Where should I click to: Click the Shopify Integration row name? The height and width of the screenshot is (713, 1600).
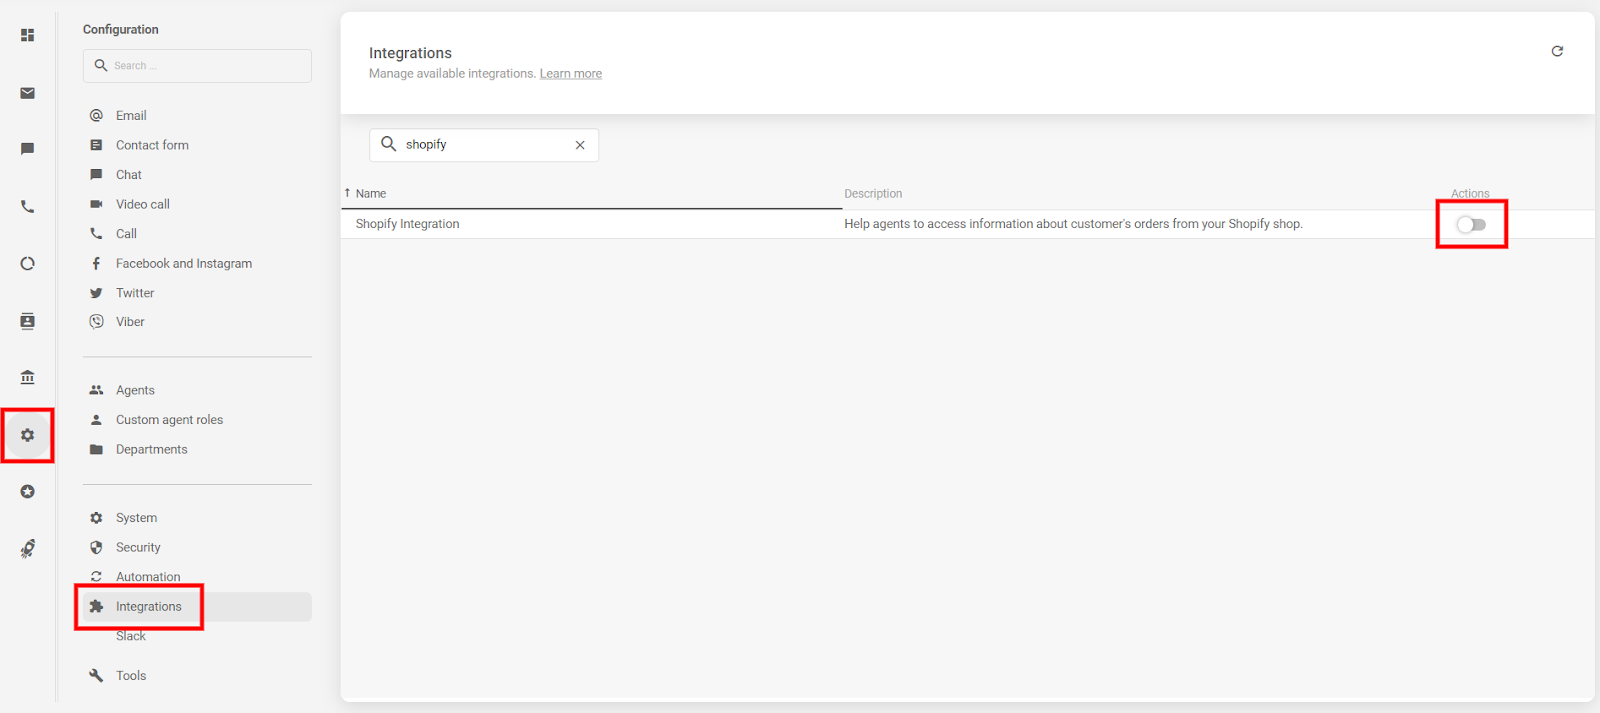407,224
